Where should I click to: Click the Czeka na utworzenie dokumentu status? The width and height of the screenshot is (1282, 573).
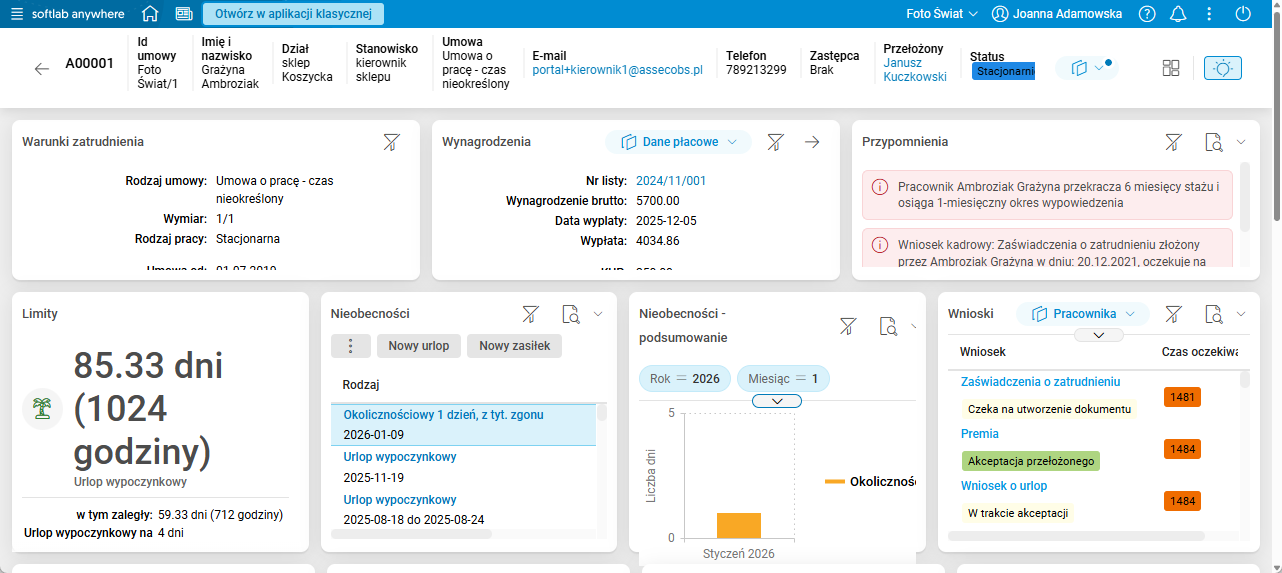click(x=1049, y=409)
